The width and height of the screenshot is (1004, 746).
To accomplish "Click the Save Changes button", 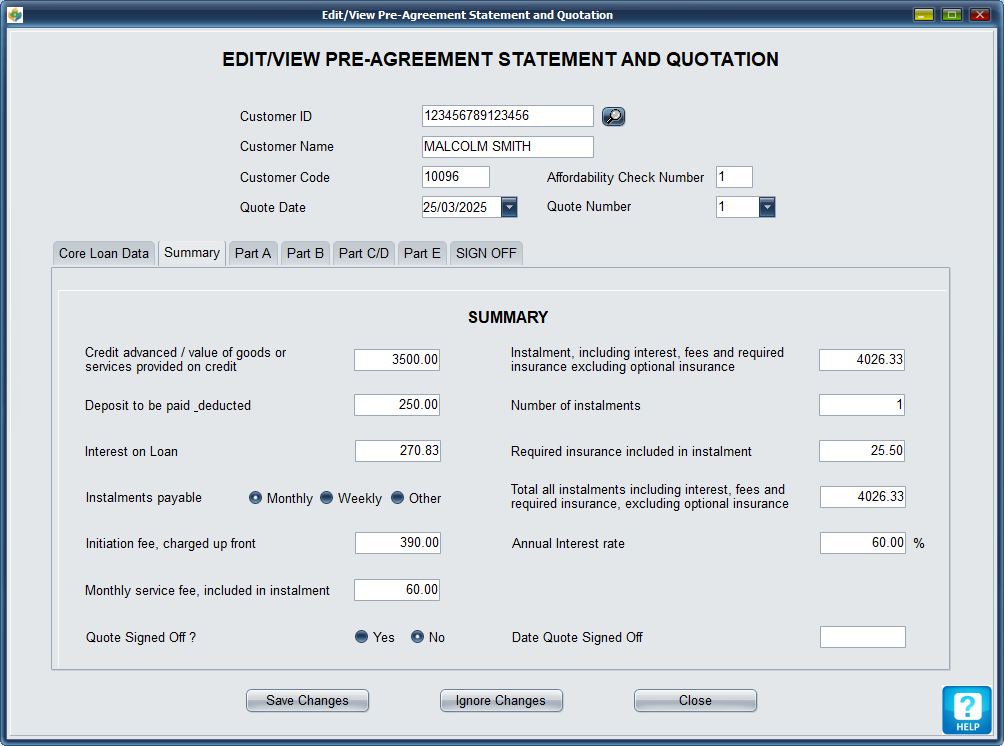I will 307,701.
